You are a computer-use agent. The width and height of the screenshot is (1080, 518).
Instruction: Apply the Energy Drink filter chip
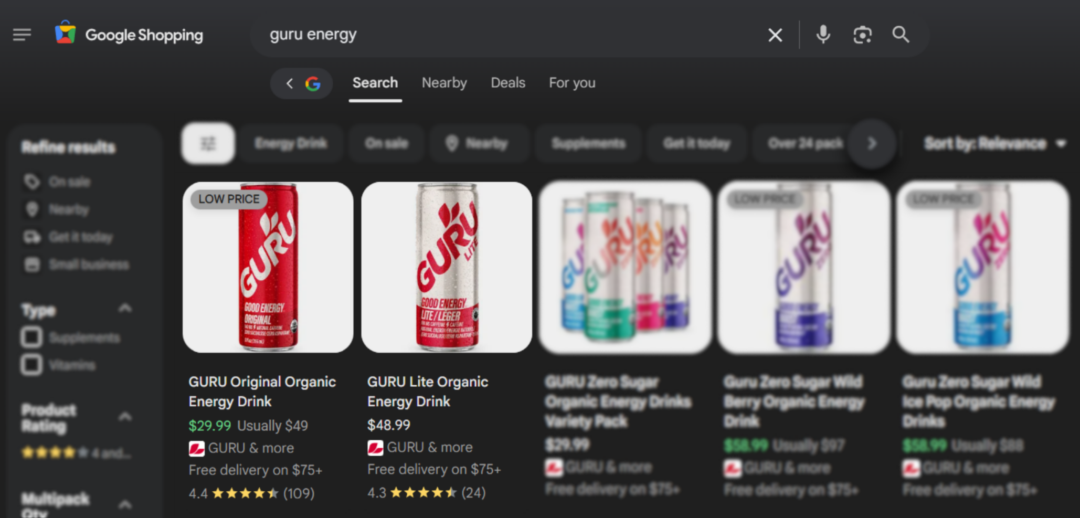point(291,143)
